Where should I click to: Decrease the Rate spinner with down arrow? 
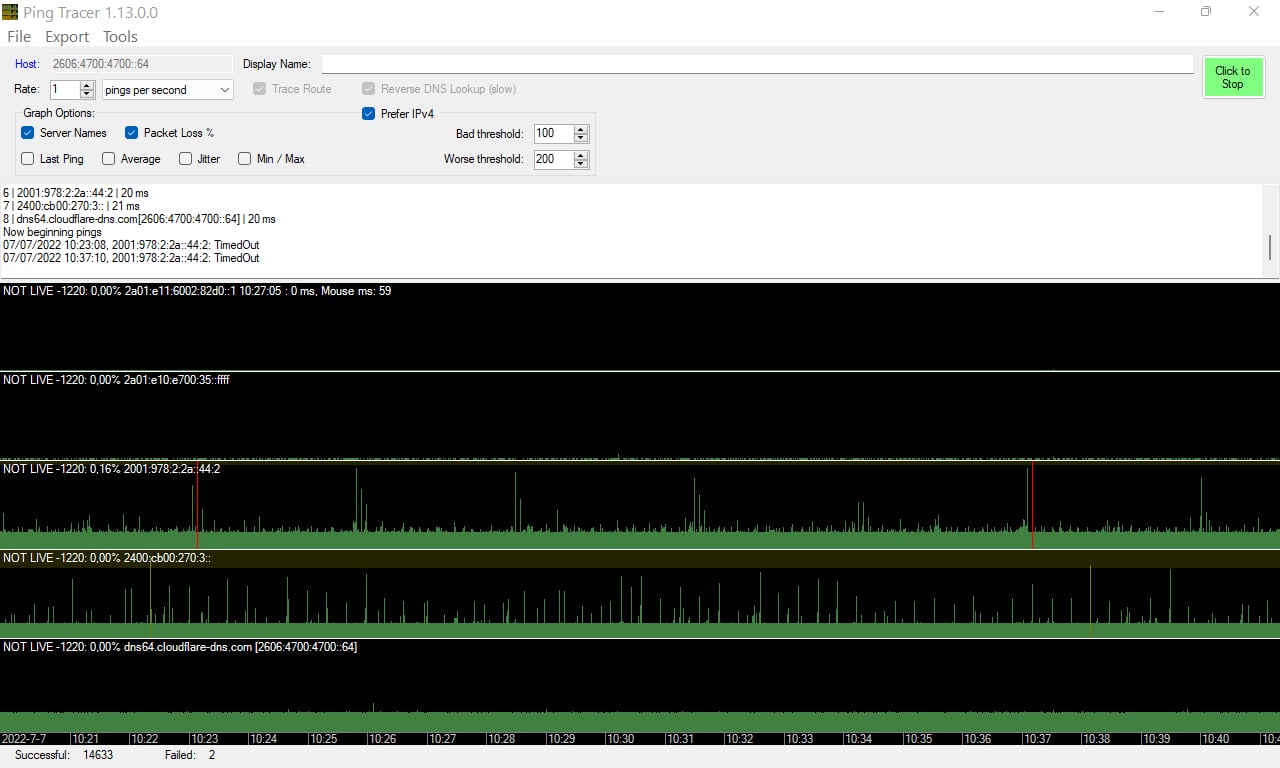(87, 94)
